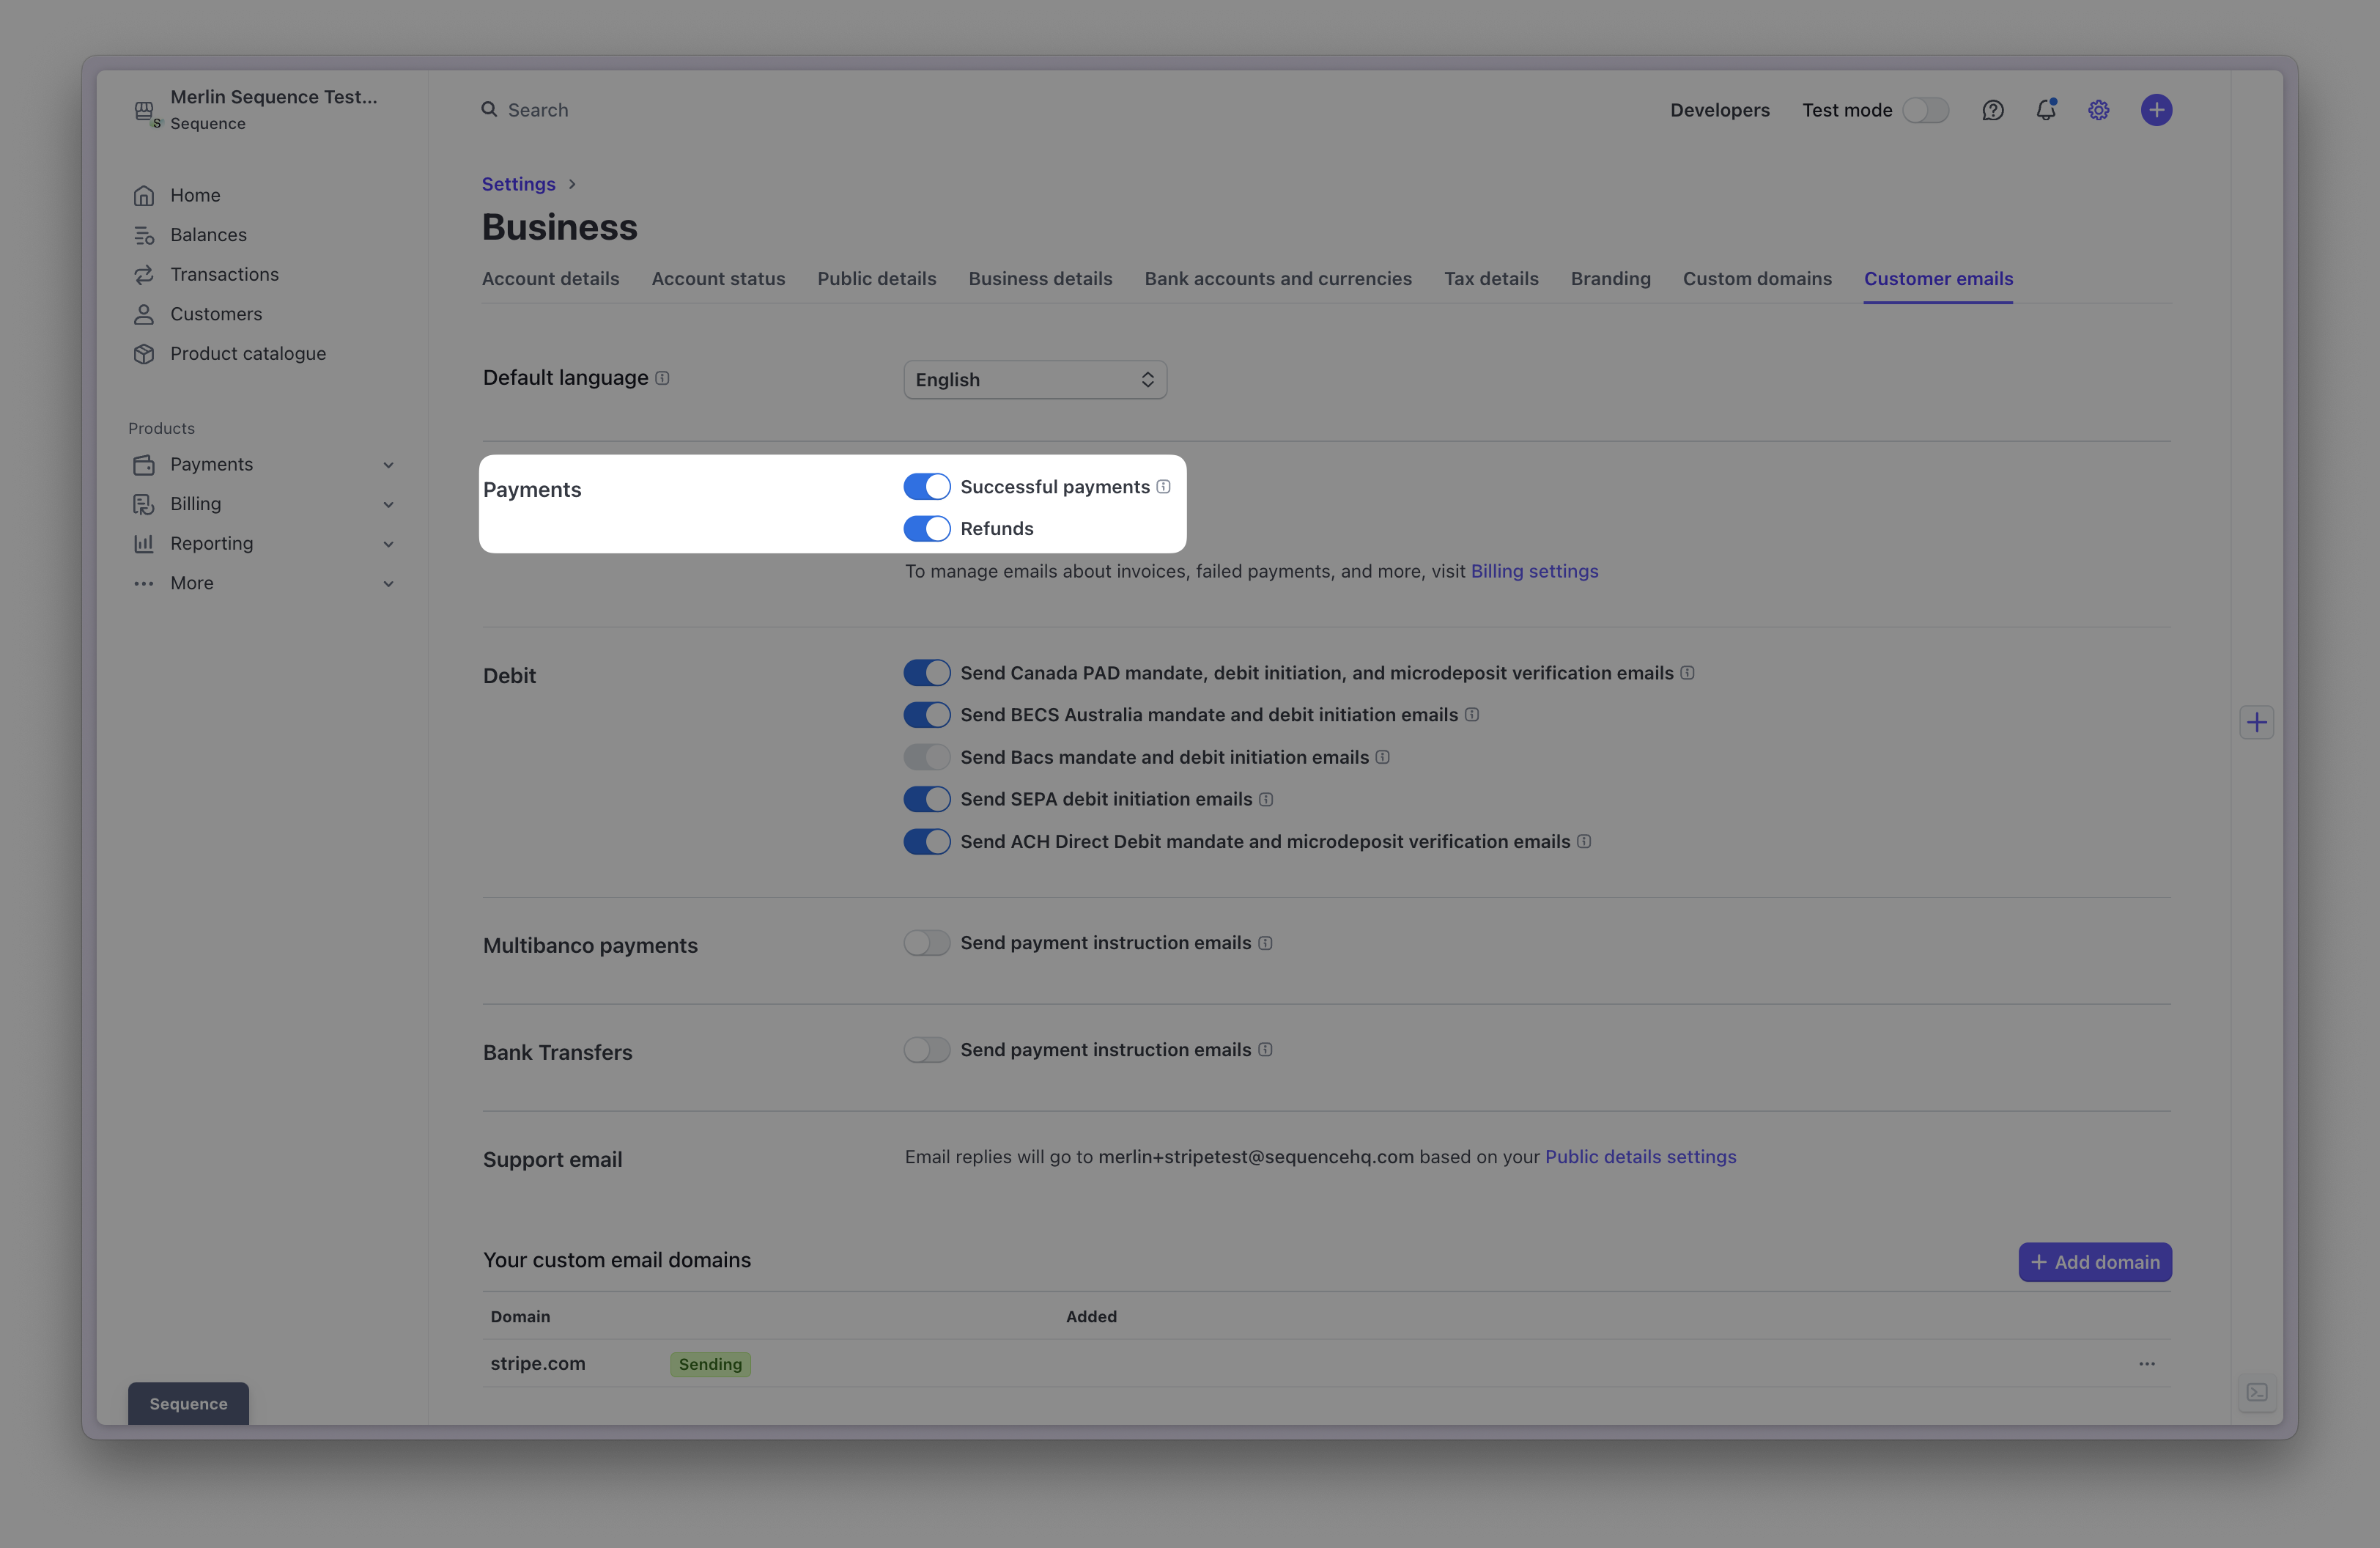Click info icon beside Canada PAD emails
The image size is (2380, 1548).
(x=1687, y=673)
